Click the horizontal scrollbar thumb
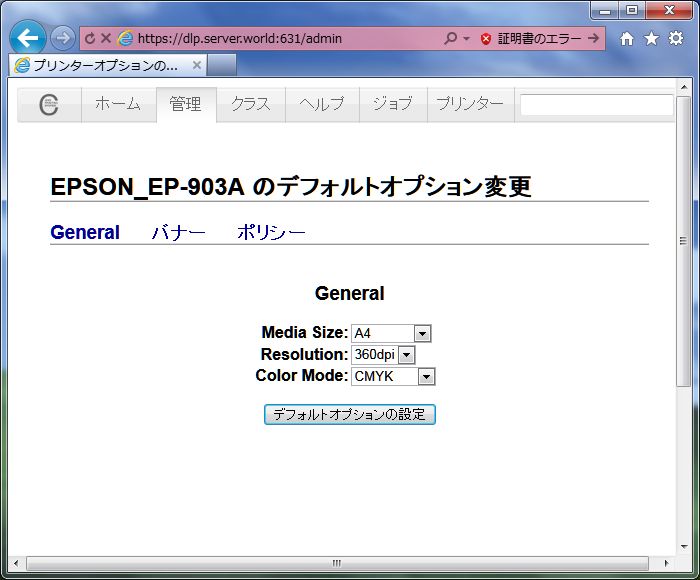 click(x=337, y=563)
